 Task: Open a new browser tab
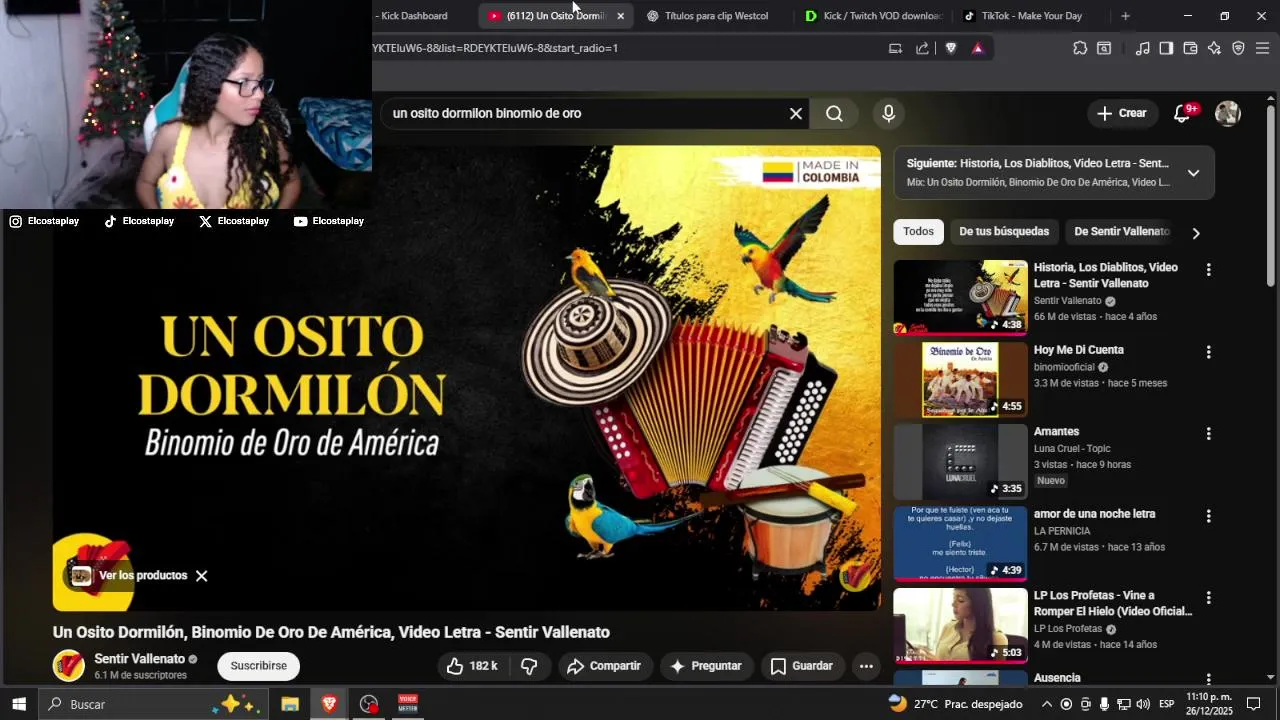point(1125,16)
